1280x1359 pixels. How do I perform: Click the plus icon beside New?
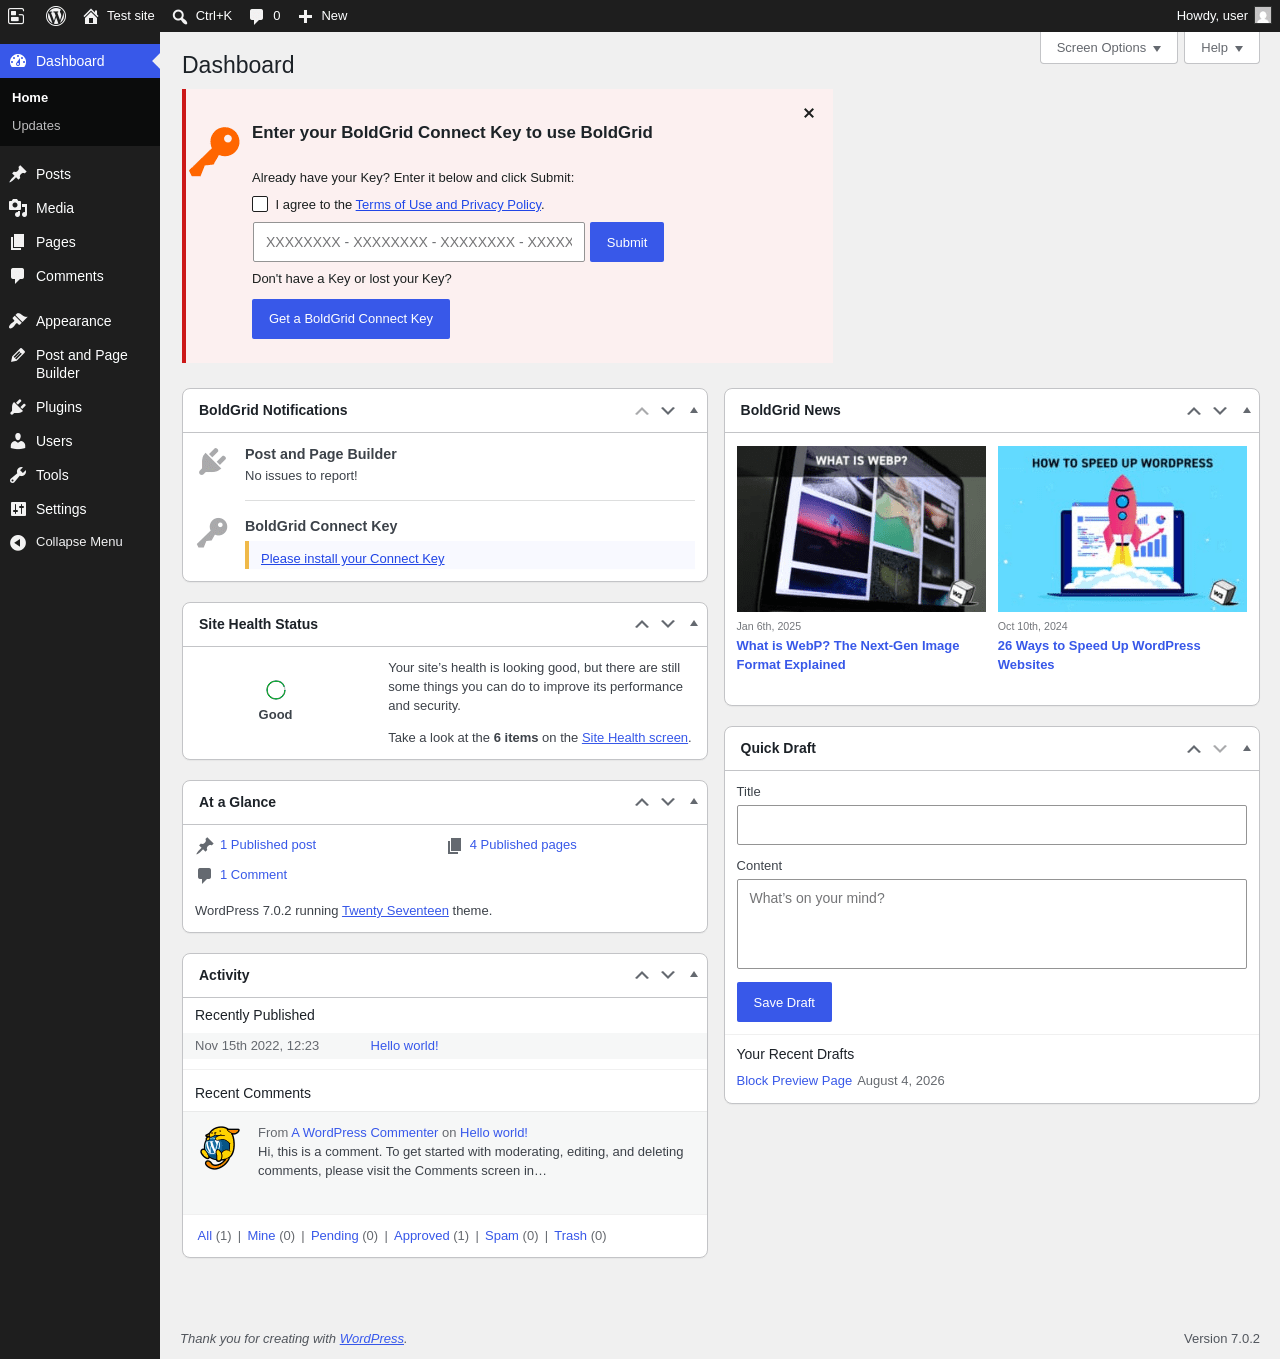pos(306,16)
